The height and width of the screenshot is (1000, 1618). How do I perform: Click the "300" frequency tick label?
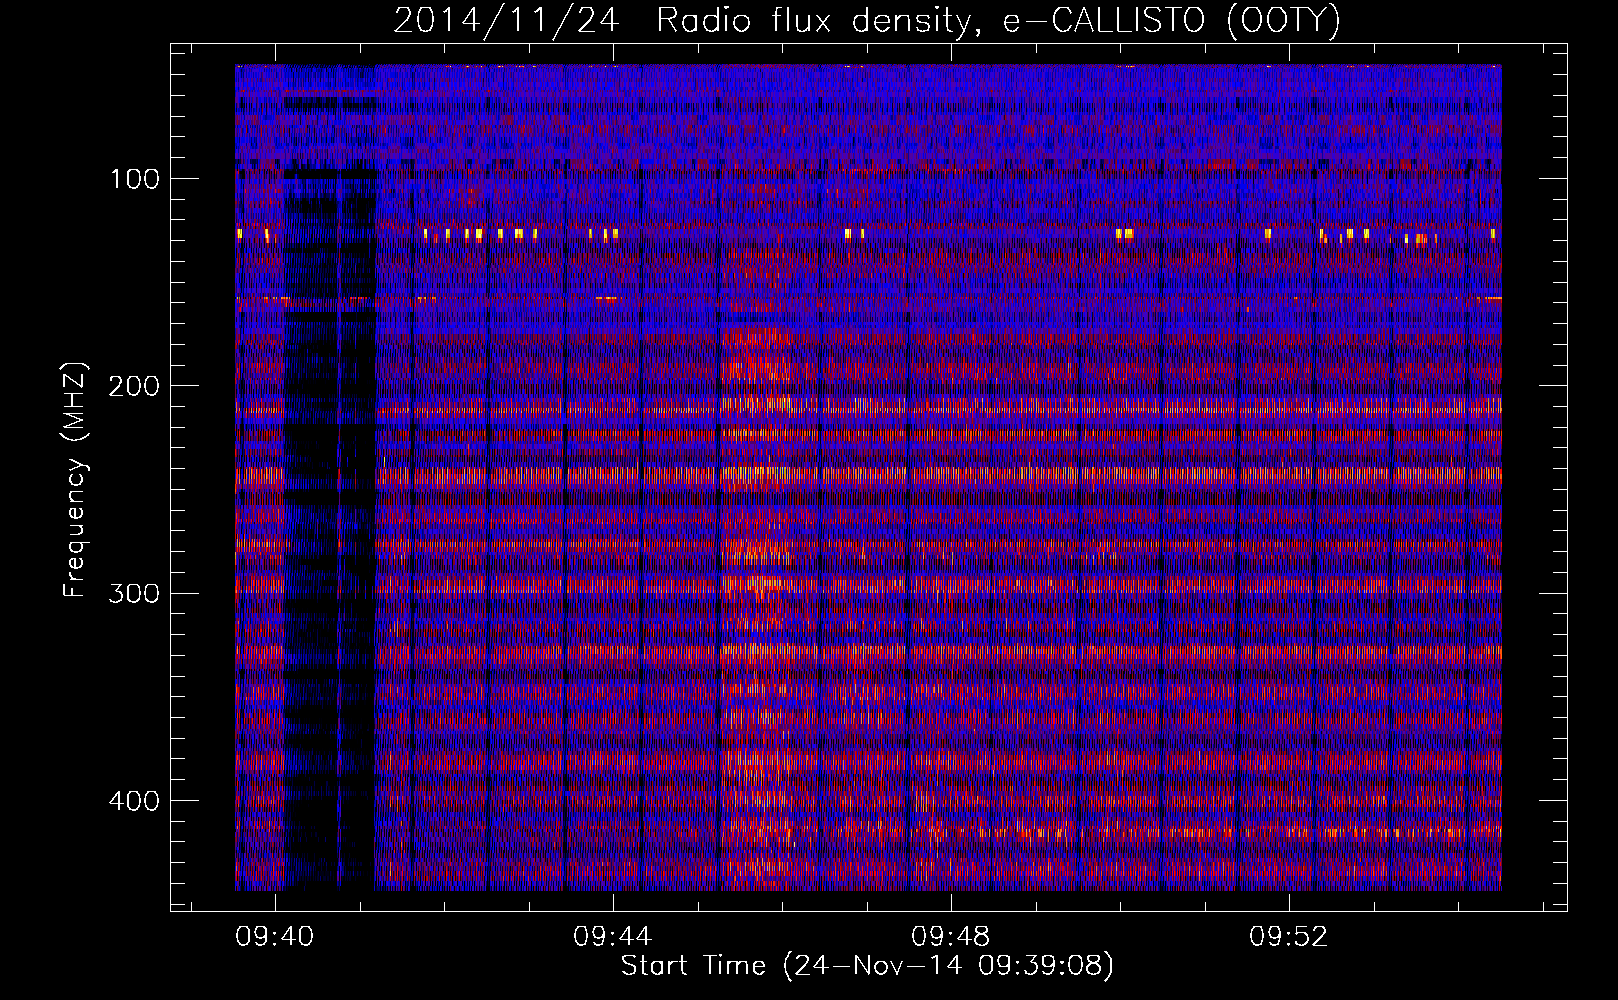pos(135,593)
